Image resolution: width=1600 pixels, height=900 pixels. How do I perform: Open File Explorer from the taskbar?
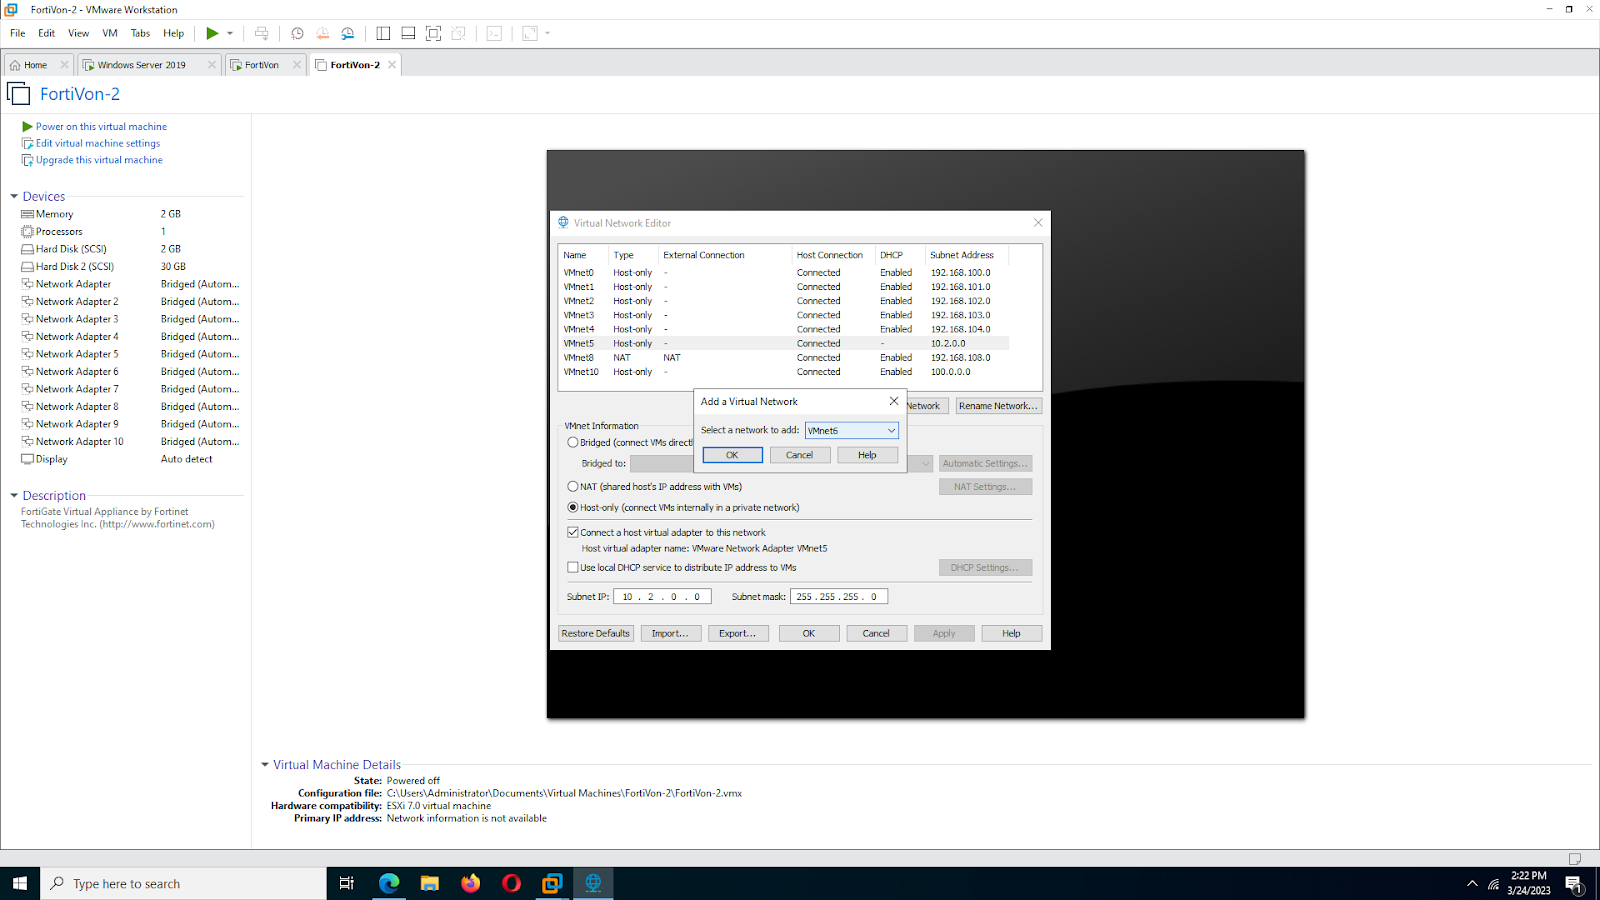[430, 883]
